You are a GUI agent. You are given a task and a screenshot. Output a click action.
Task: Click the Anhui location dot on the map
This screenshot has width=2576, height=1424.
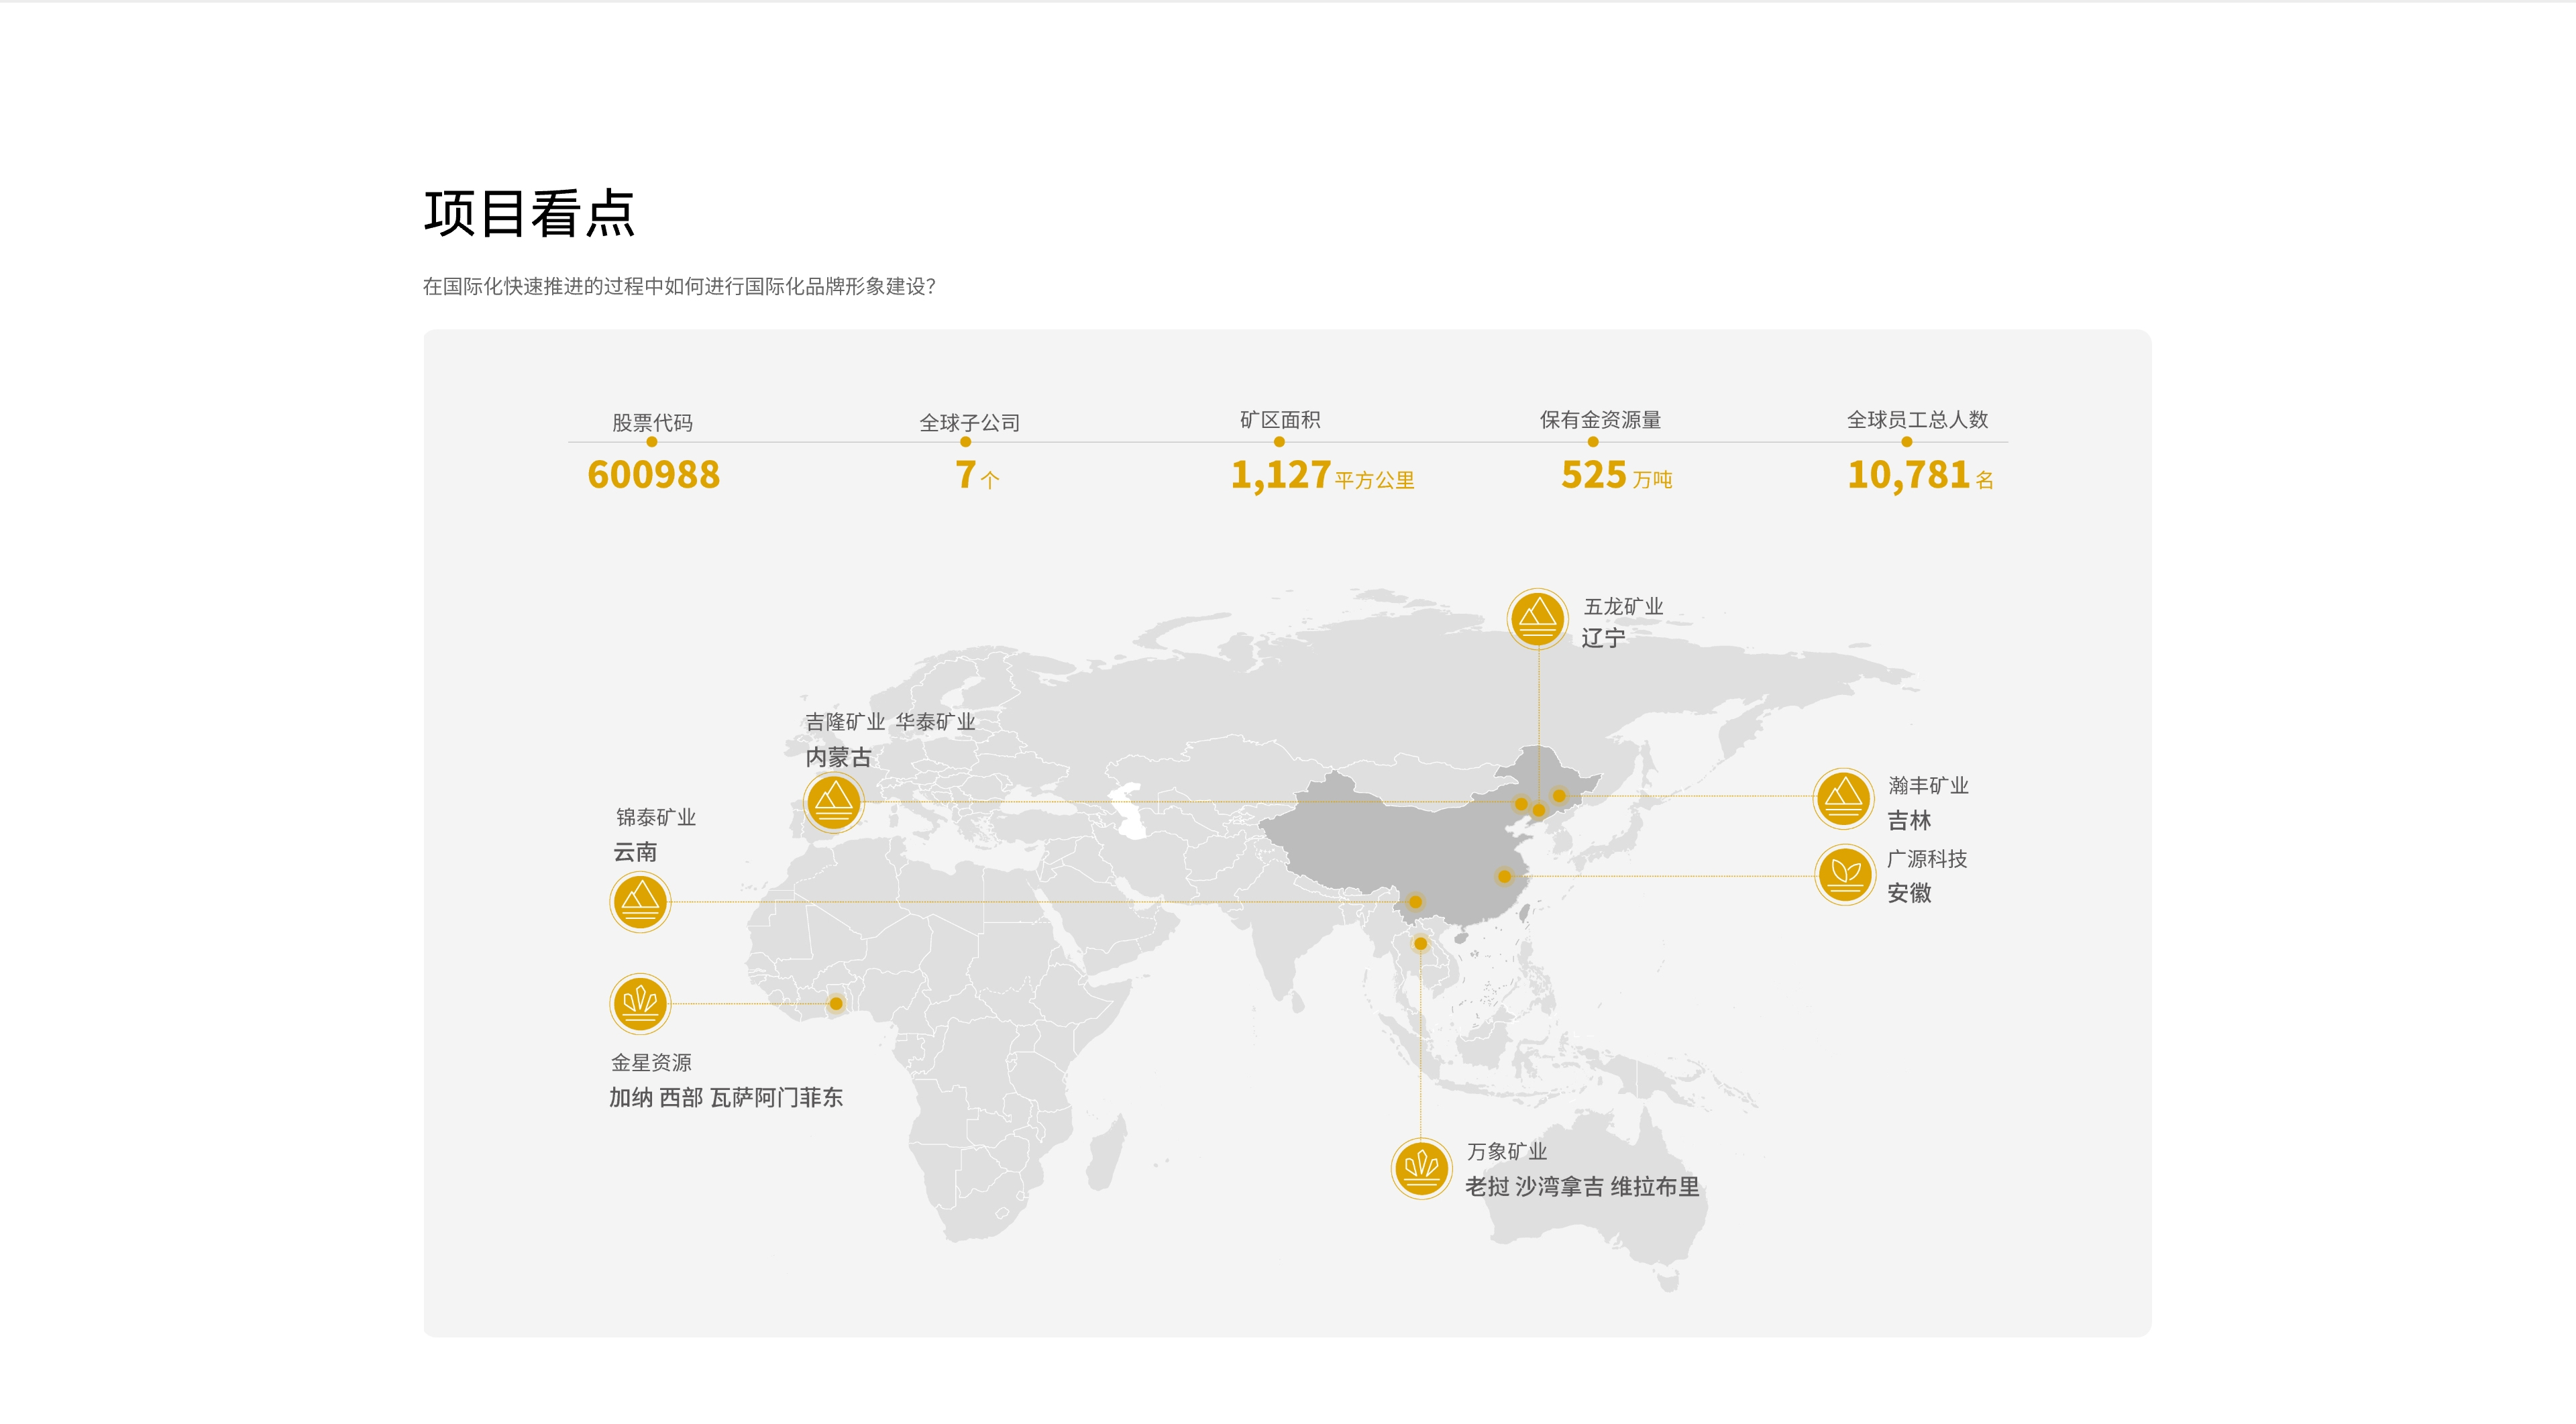point(1504,876)
